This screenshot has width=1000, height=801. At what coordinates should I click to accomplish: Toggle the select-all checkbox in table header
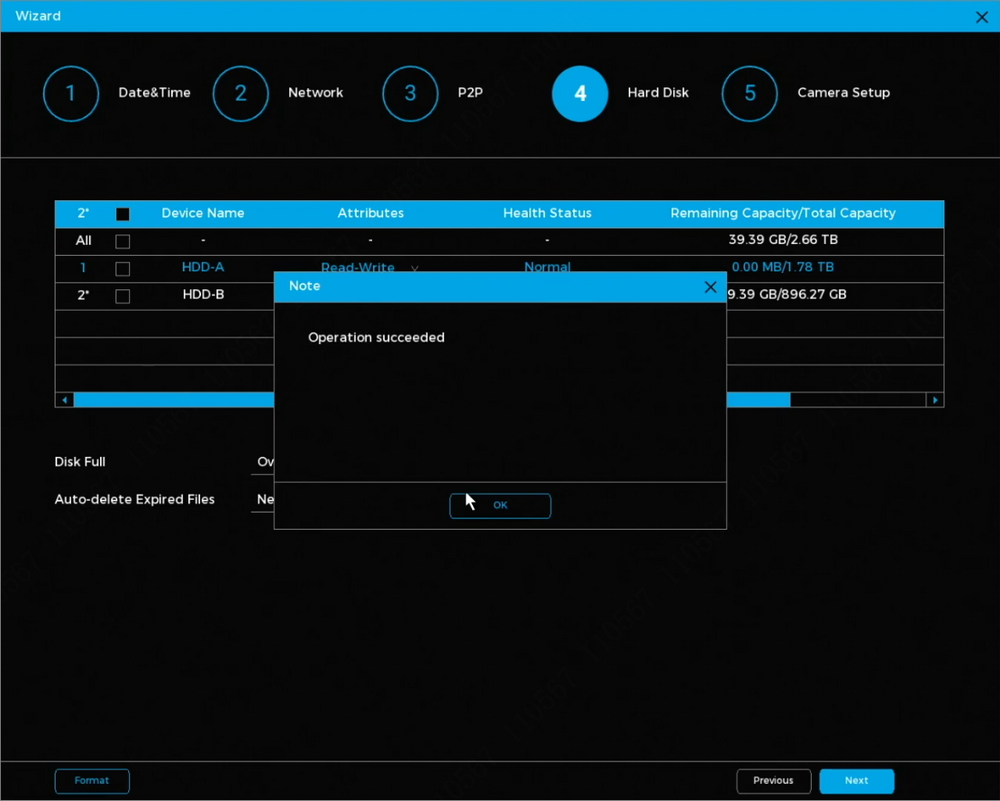[x=123, y=214]
